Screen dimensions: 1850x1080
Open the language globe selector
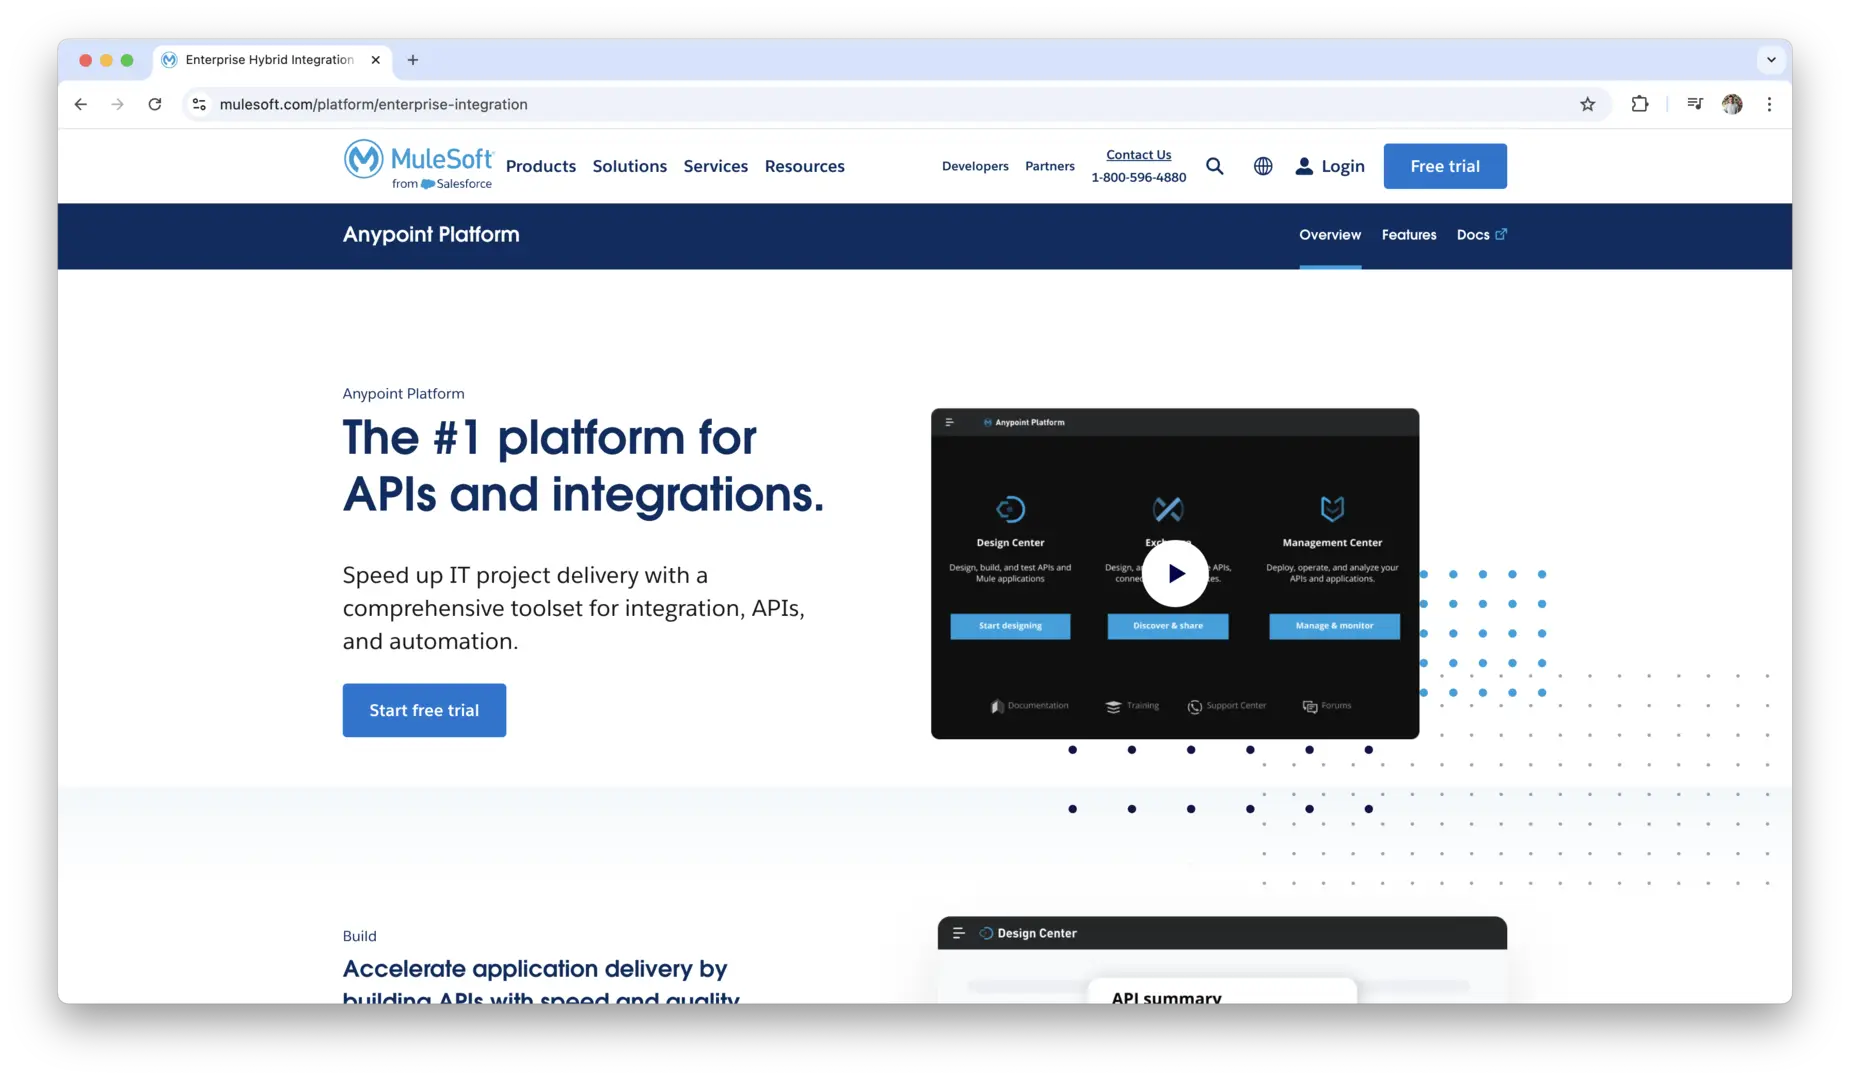tap(1263, 166)
